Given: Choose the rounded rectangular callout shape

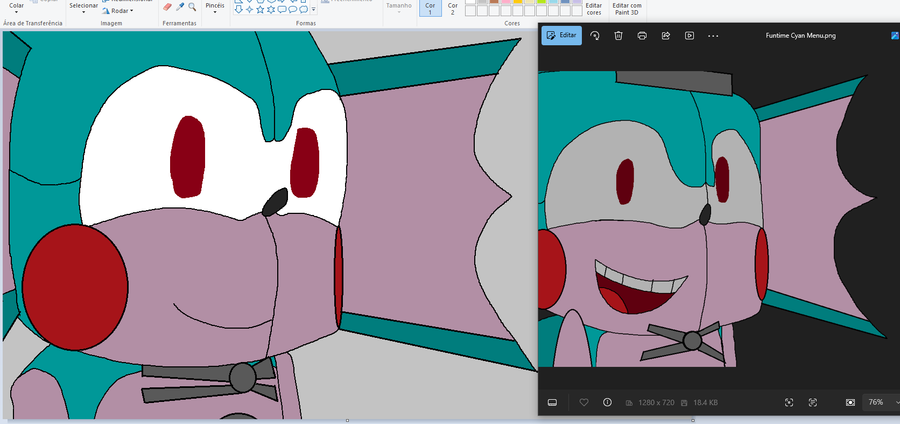Looking at the screenshot, I should click(282, 9).
